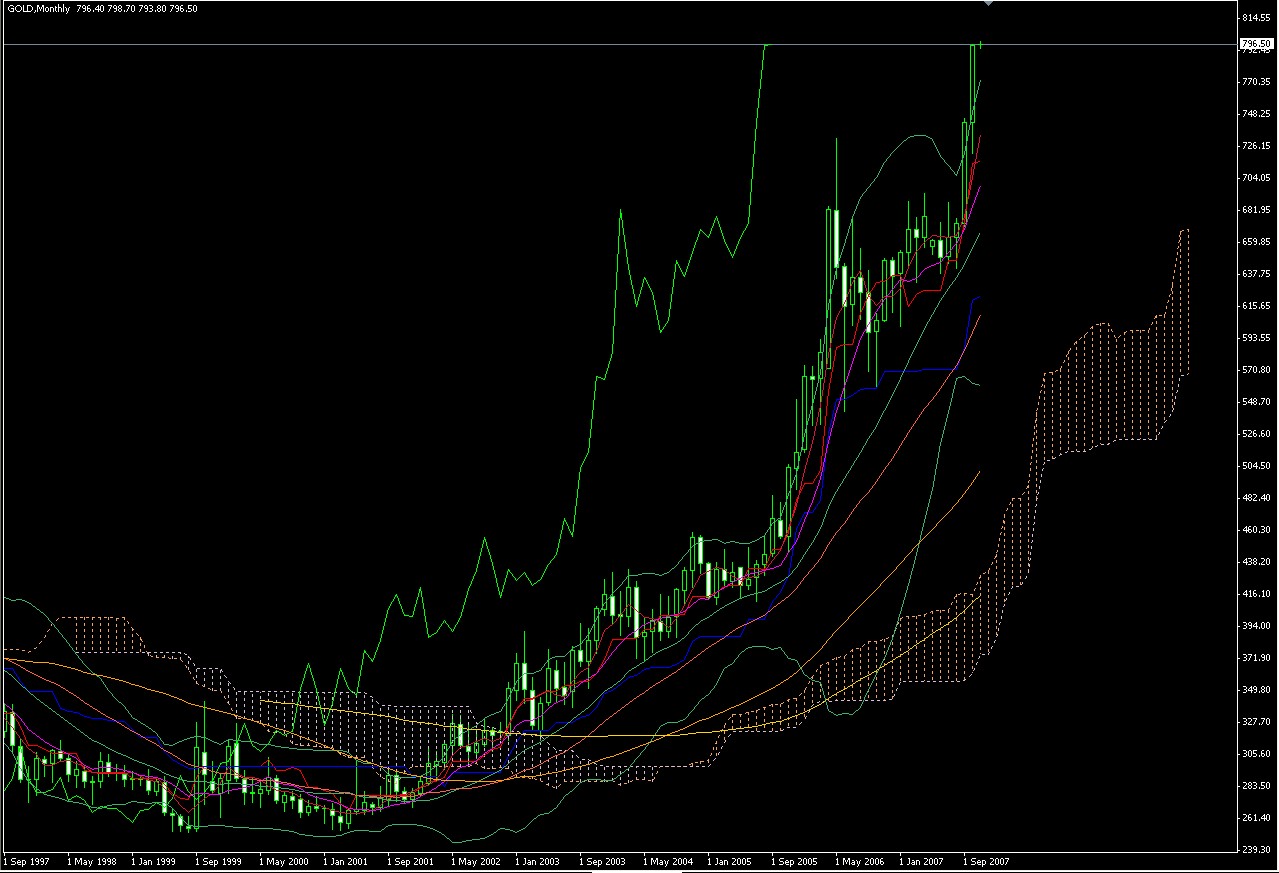Click the 1 Sep 2003 date label
Screen dimensions: 1279x873
(x=603, y=861)
